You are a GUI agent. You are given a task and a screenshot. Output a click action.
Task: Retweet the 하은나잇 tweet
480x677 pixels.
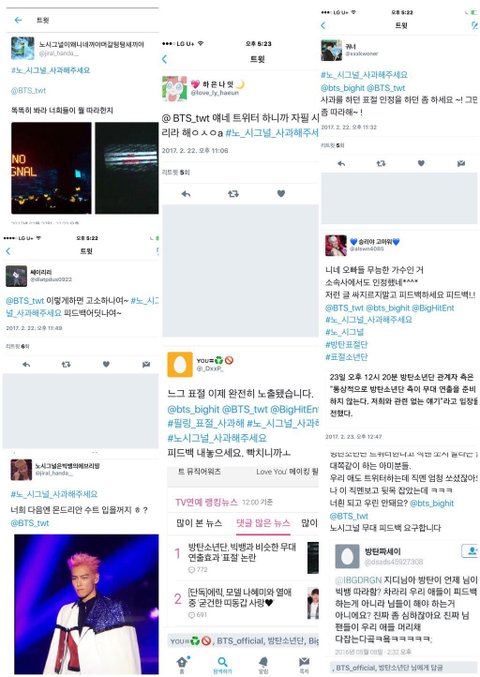coord(233,194)
